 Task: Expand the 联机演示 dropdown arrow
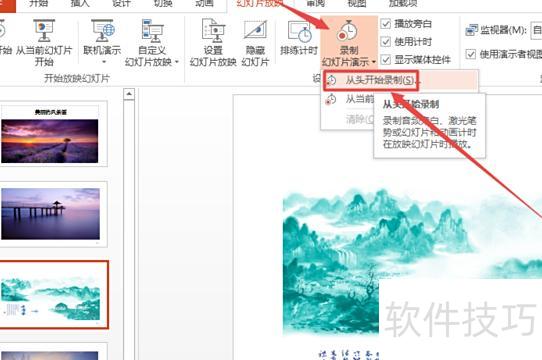coord(103,62)
